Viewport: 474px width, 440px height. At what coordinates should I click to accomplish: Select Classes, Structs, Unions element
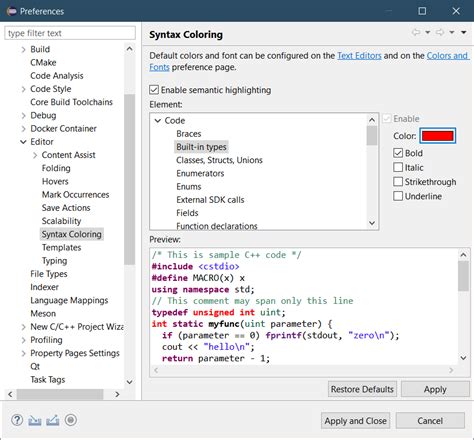coord(219,160)
